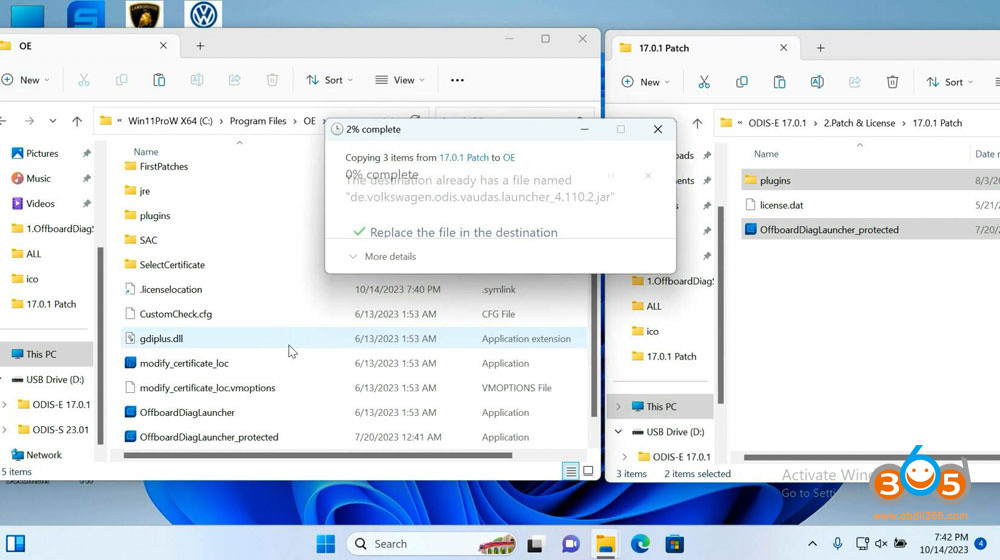Click Delete trash icon in 17.0.1 Patch window
The image size is (1000, 560).
[x=892, y=82]
